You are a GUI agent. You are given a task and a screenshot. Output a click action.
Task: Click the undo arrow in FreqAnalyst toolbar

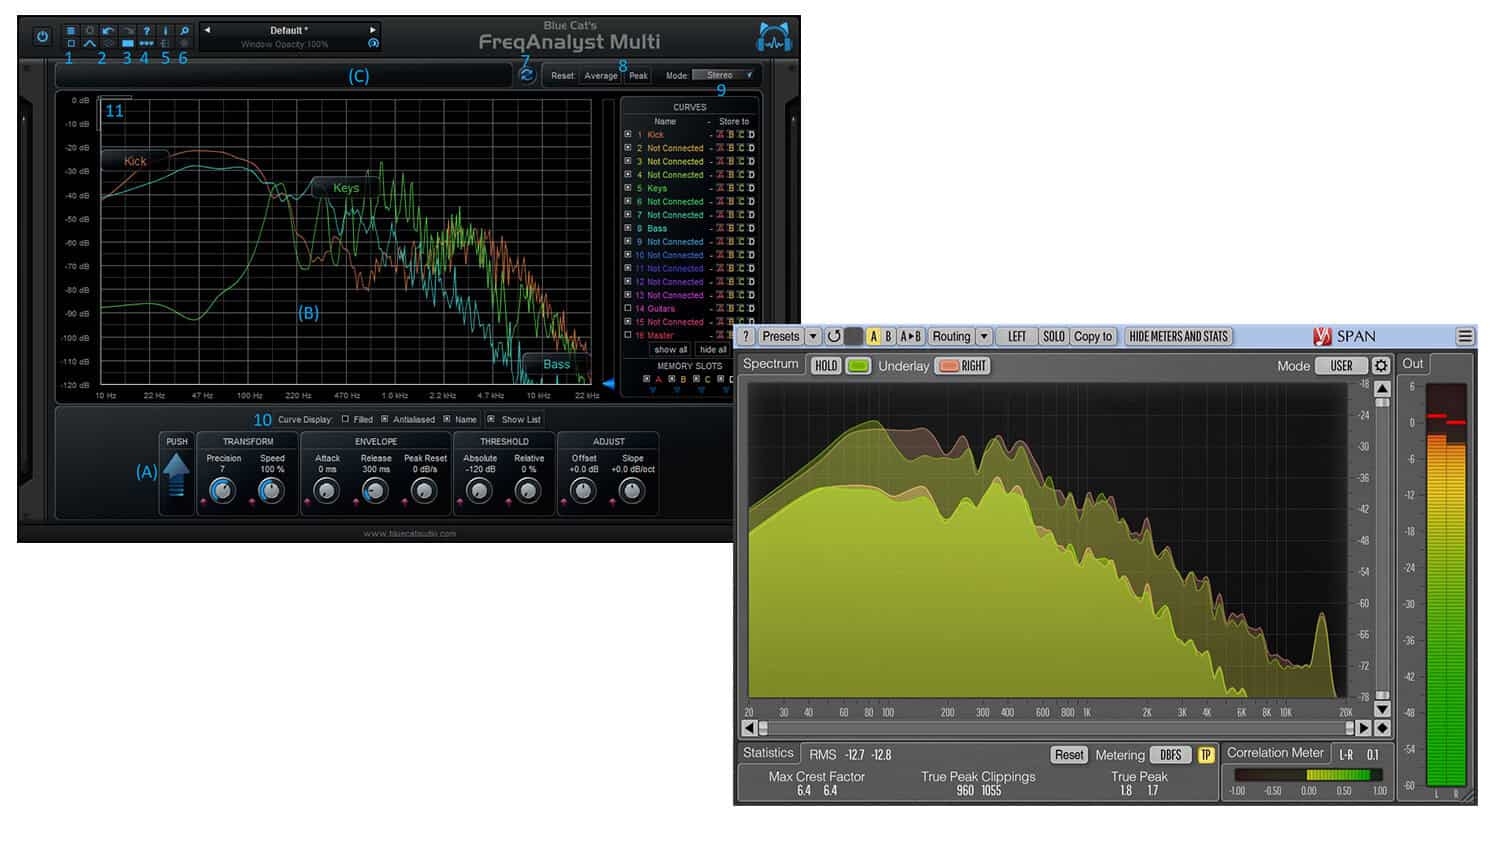point(108,31)
